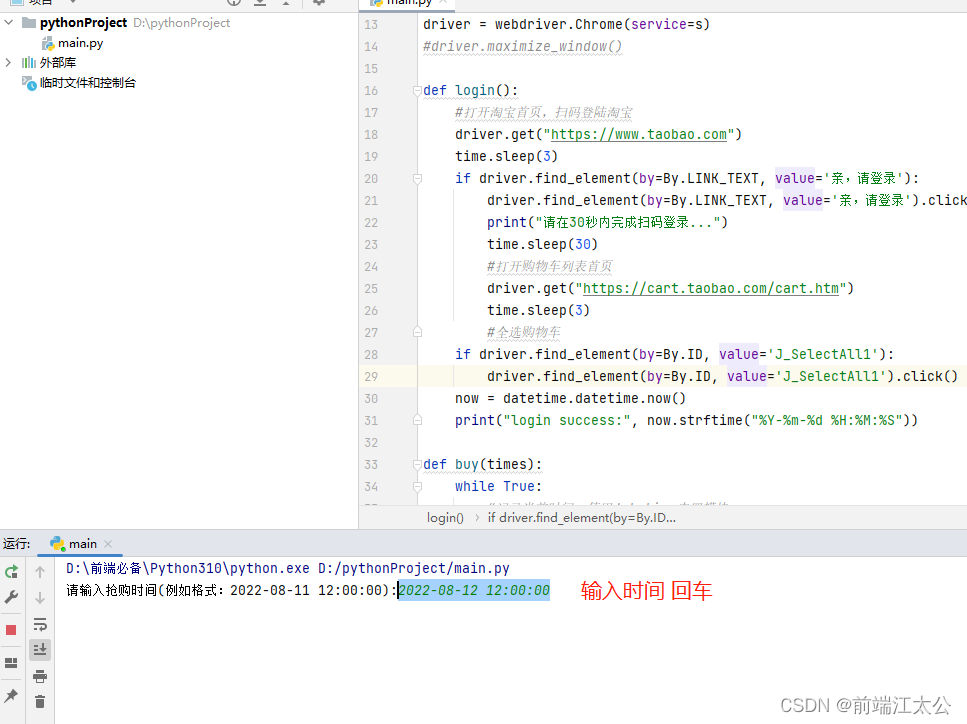Click the if driver.find_element breadcrumb
Image resolution: width=967 pixels, height=724 pixels.
tap(582, 518)
